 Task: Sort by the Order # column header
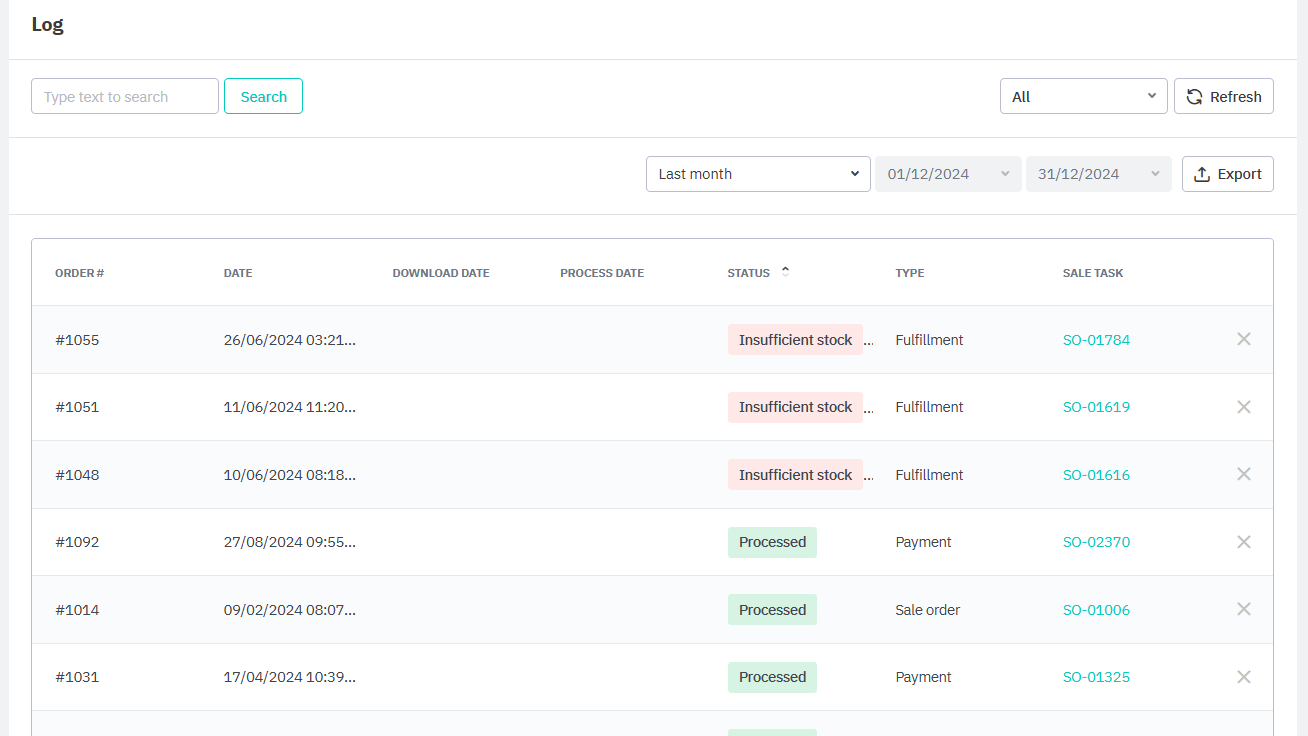[x=80, y=273]
